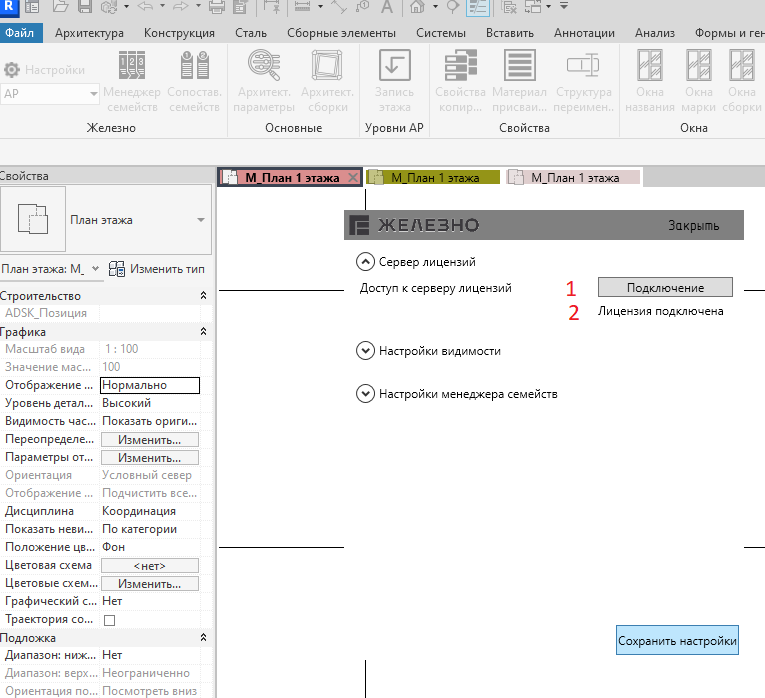The height and width of the screenshot is (698, 765).
Task: Click the Уровень детал... value Высокий
Action: pos(149,403)
